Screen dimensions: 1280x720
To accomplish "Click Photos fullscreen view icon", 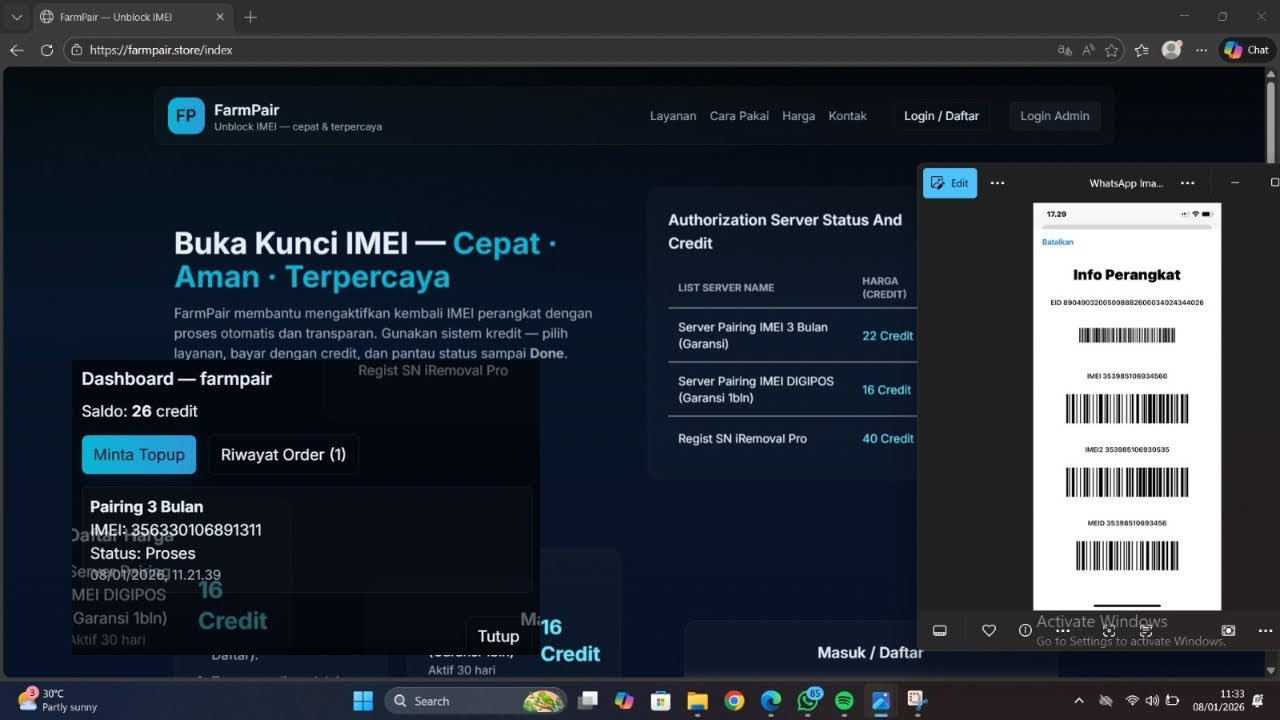I will pyautogui.click(x=1229, y=631).
